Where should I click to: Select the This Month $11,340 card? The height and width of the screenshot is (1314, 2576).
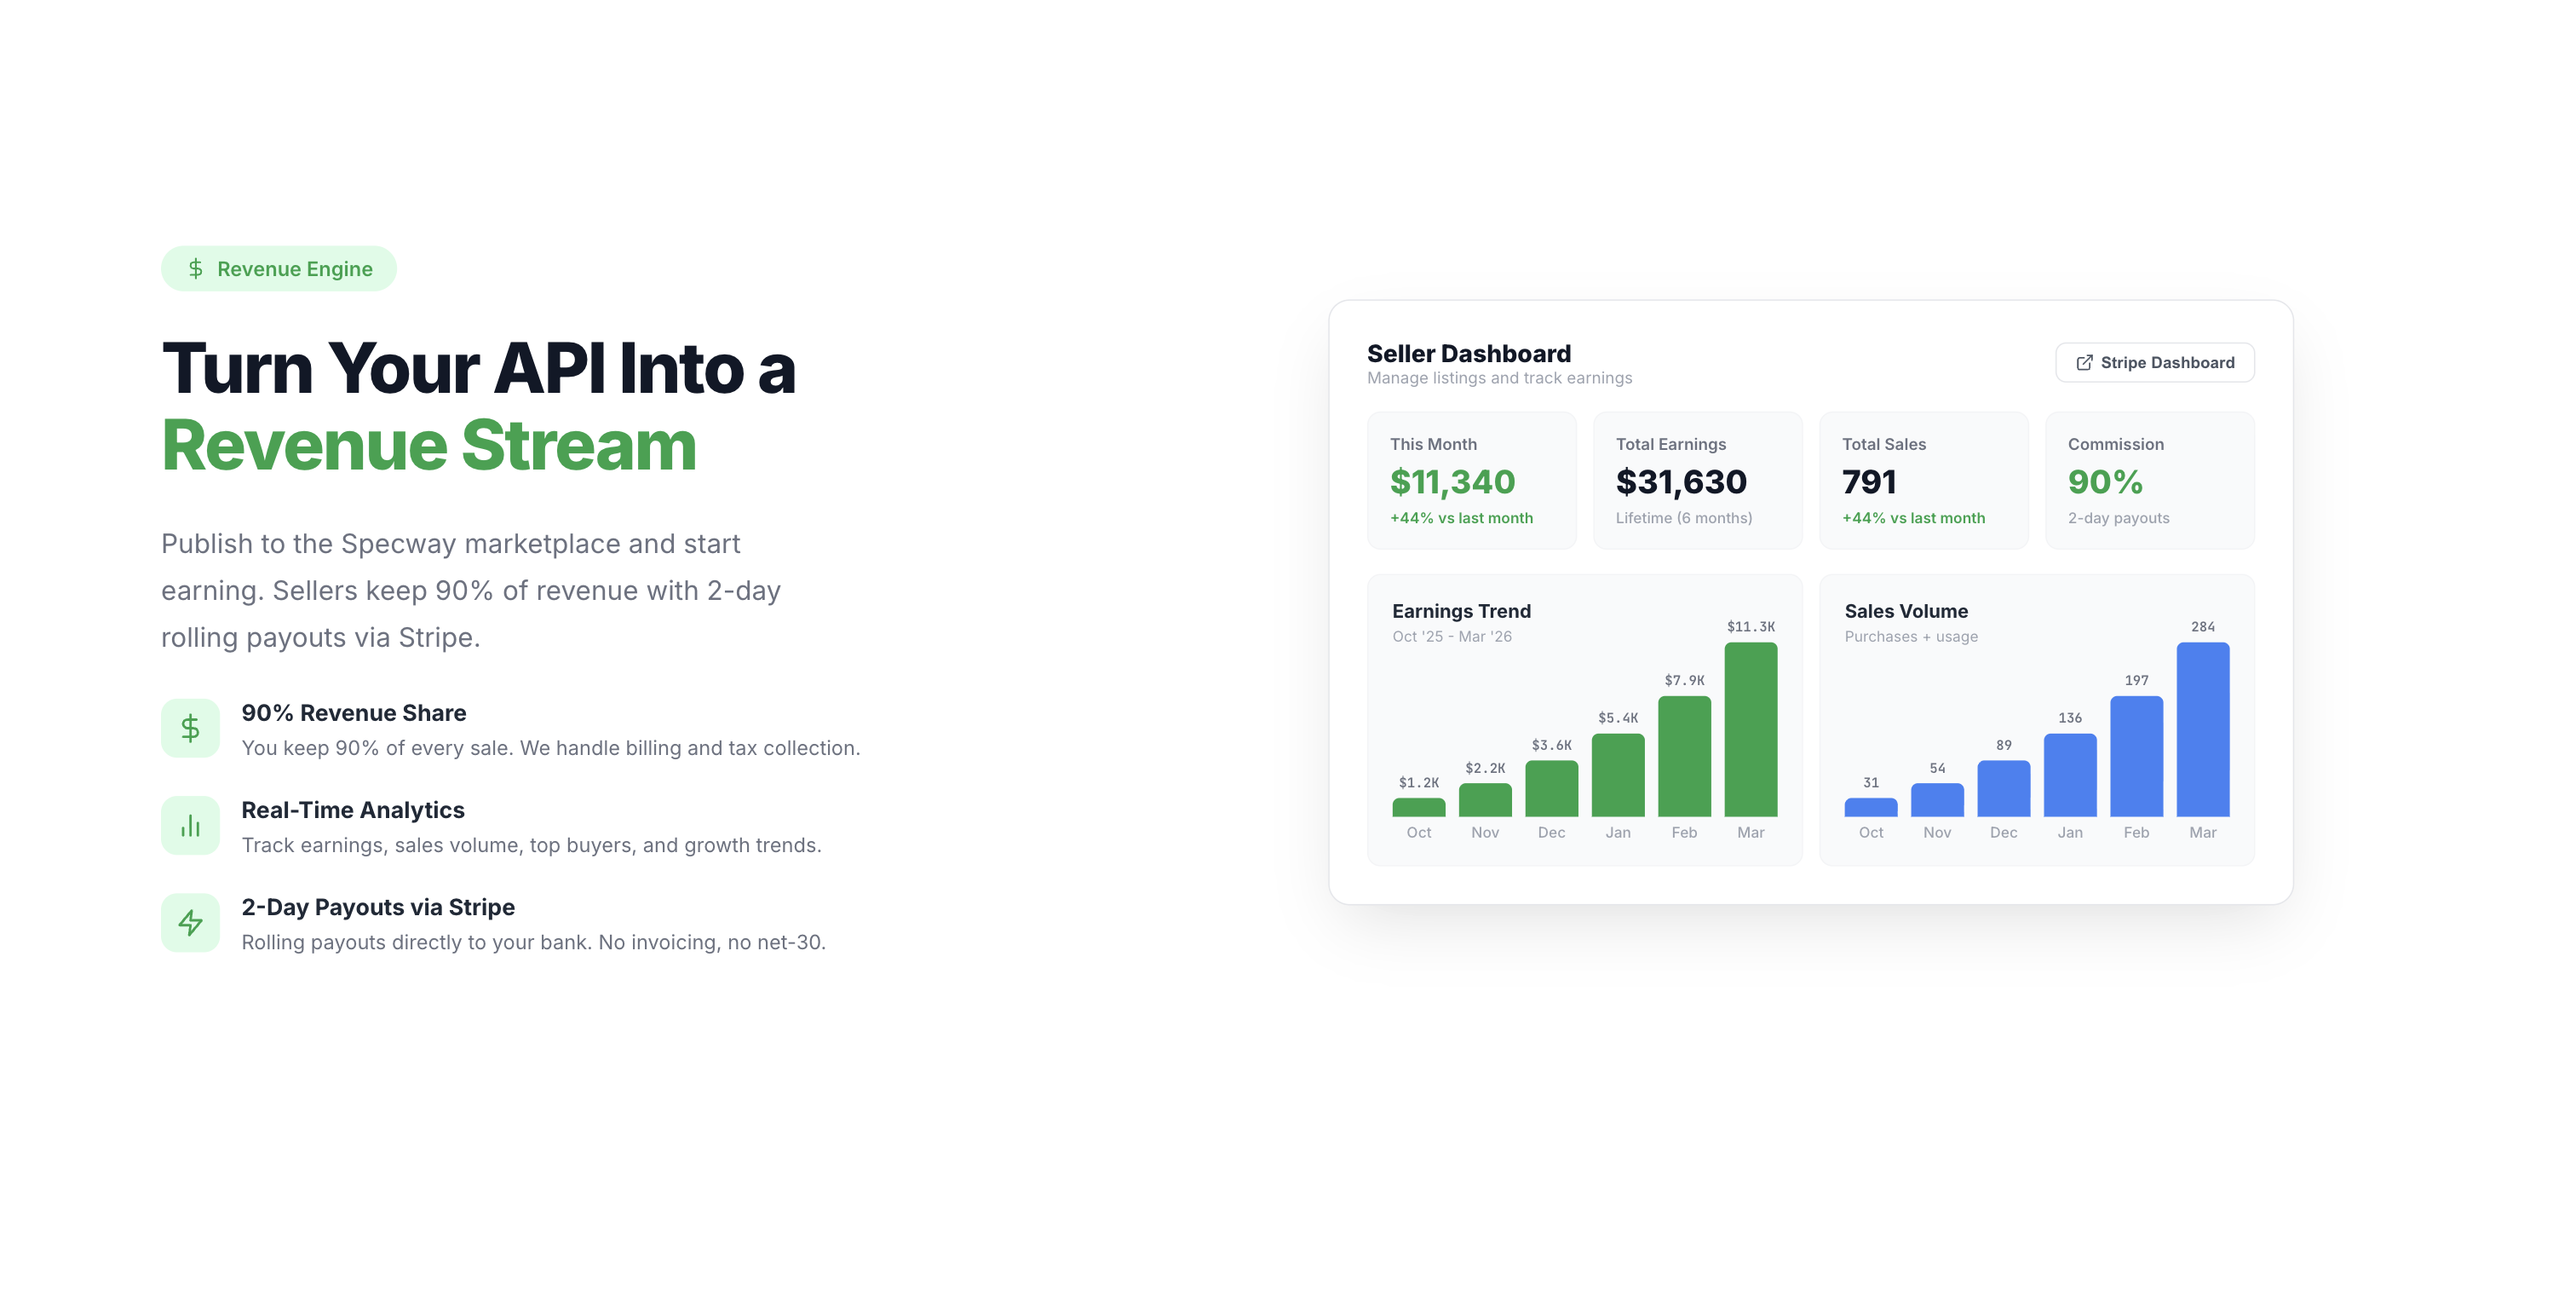coord(1471,480)
